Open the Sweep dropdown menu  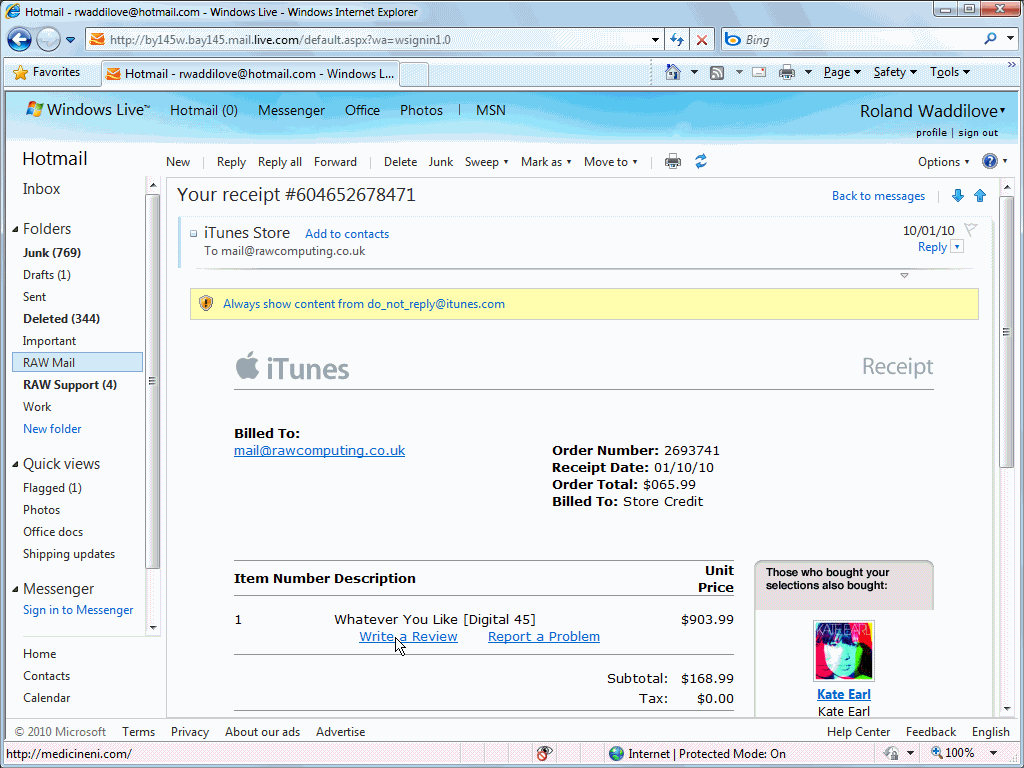point(486,162)
